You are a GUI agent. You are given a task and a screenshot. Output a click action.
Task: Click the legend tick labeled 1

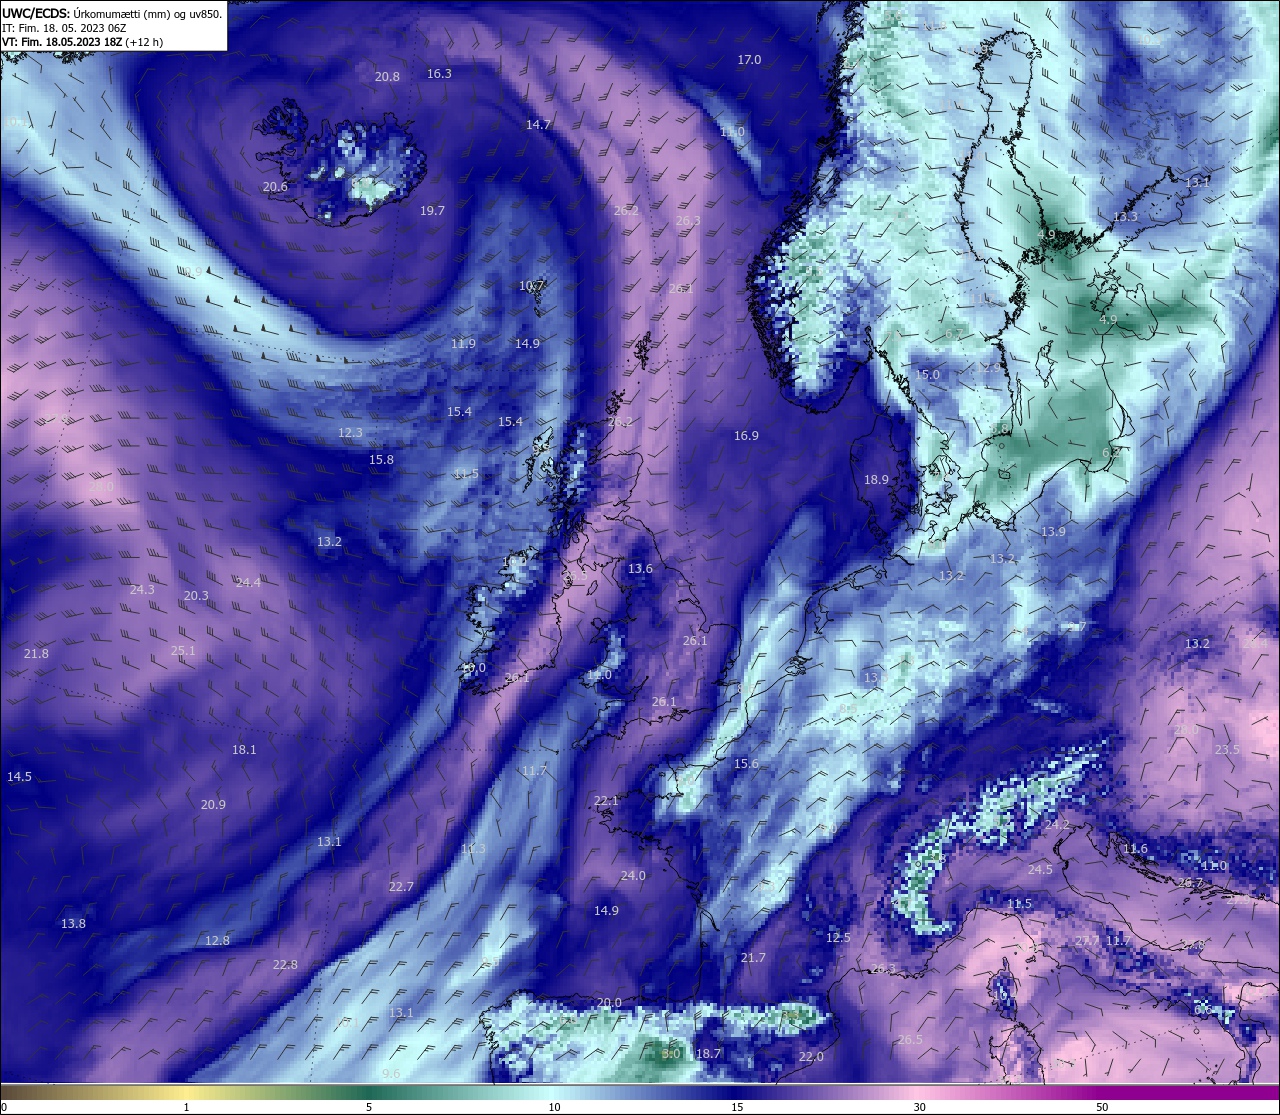click(186, 1107)
